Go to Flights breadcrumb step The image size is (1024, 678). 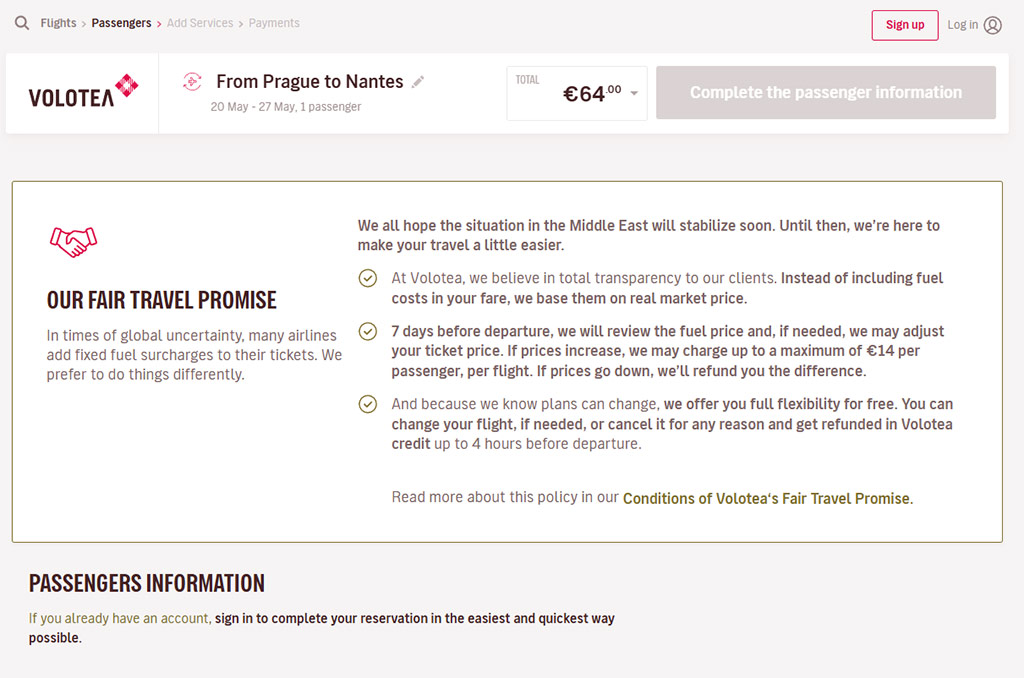coord(58,23)
